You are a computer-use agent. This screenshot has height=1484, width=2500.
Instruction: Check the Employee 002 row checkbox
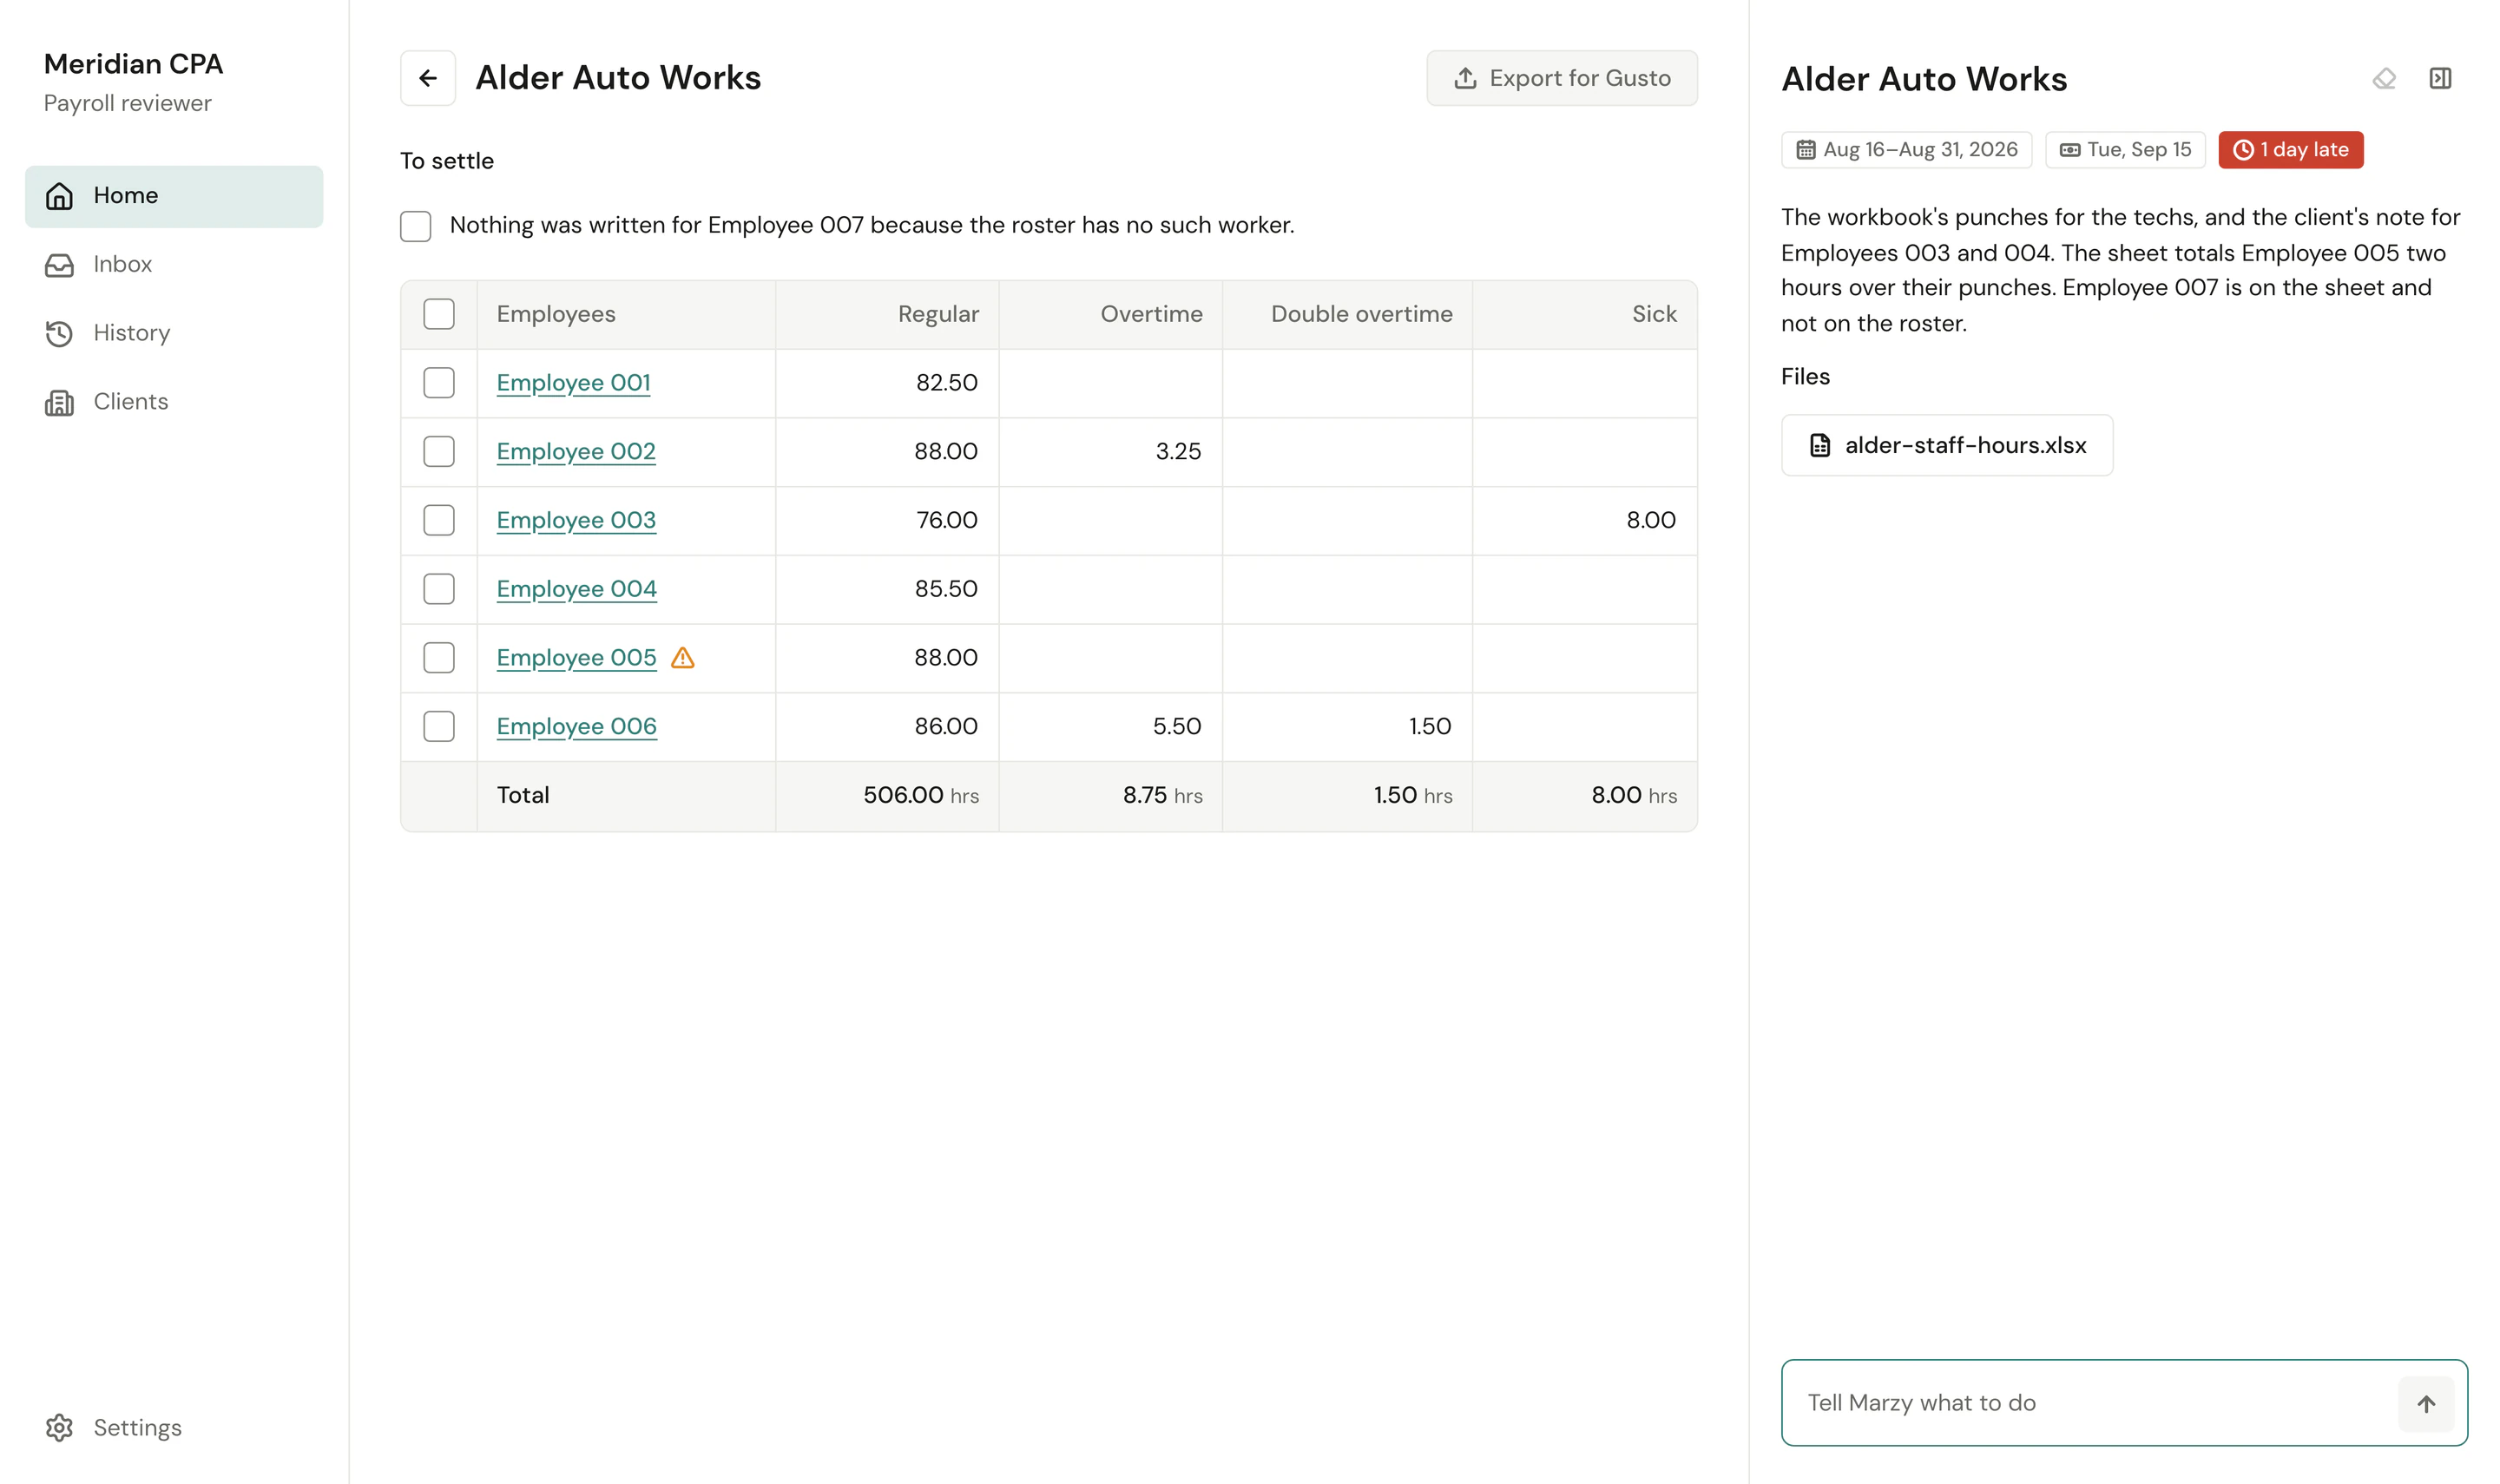tap(439, 451)
